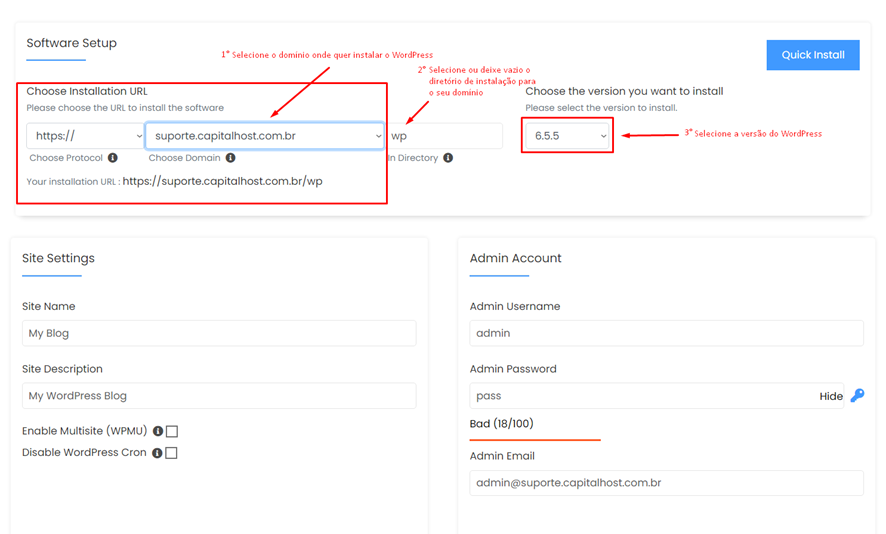Open the https:// protocol dropdown
This screenshot has width=886, height=534.
(85, 136)
